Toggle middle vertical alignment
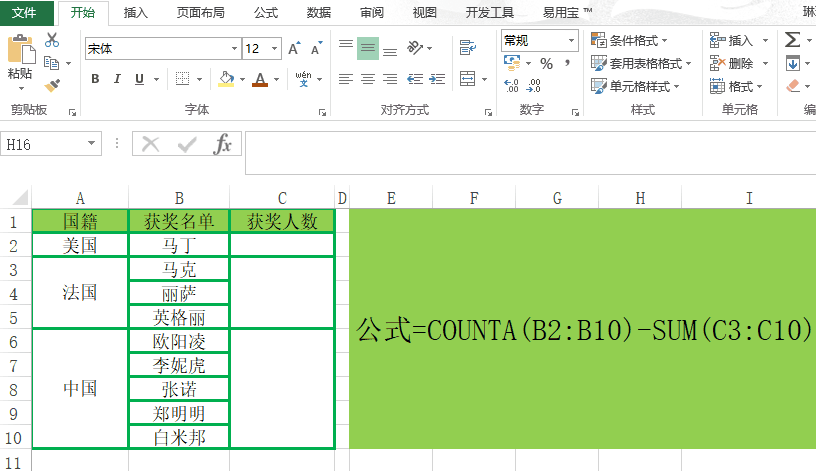This screenshot has height=471, width=816. pyautogui.click(x=368, y=48)
